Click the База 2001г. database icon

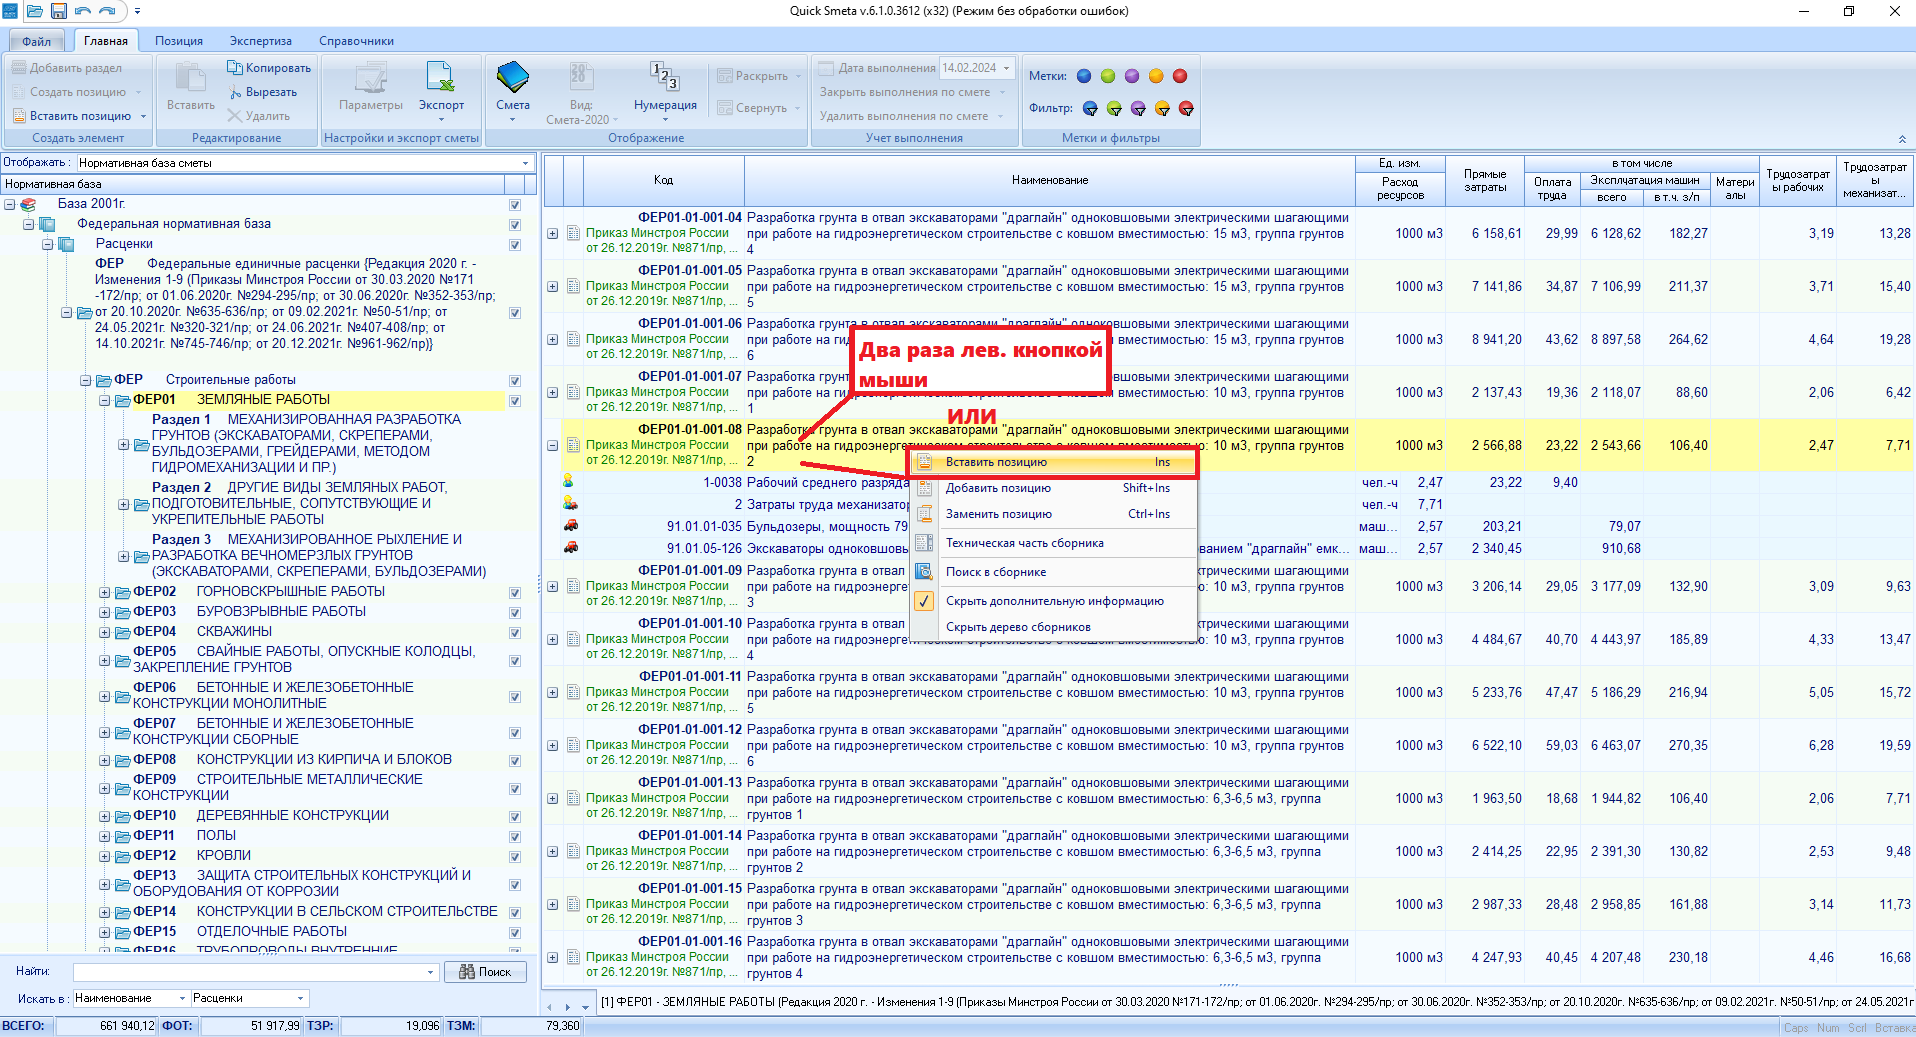pyautogui.click(x=28, y=204)
